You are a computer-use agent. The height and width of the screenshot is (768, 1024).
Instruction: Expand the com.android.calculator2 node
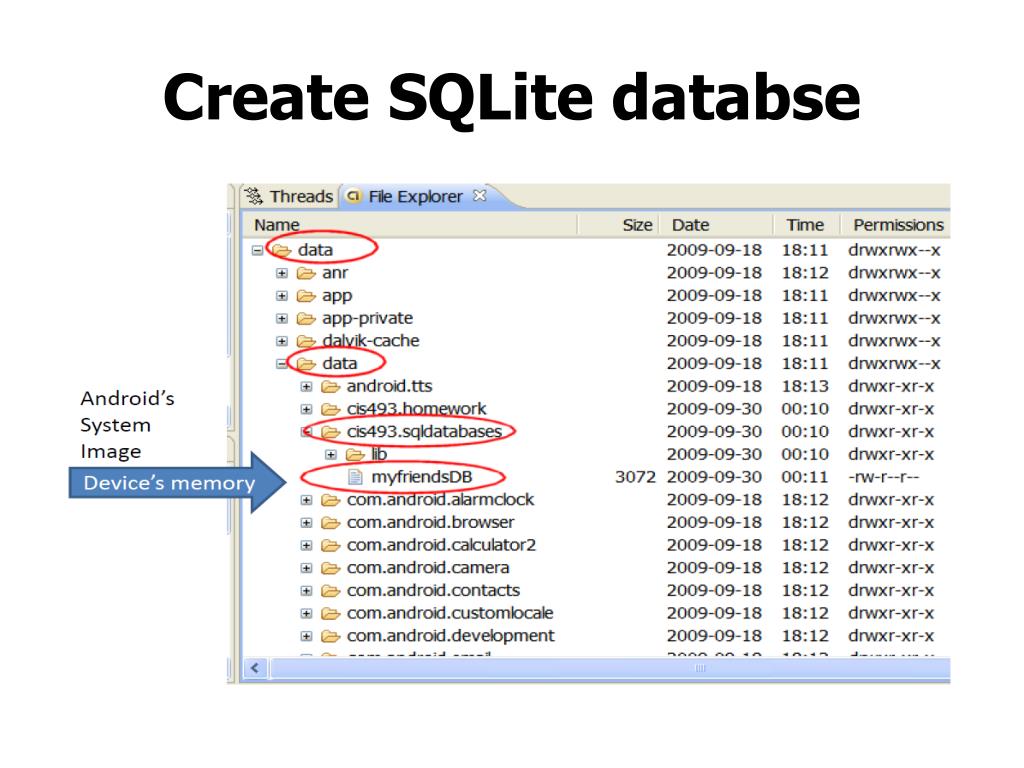306,545
